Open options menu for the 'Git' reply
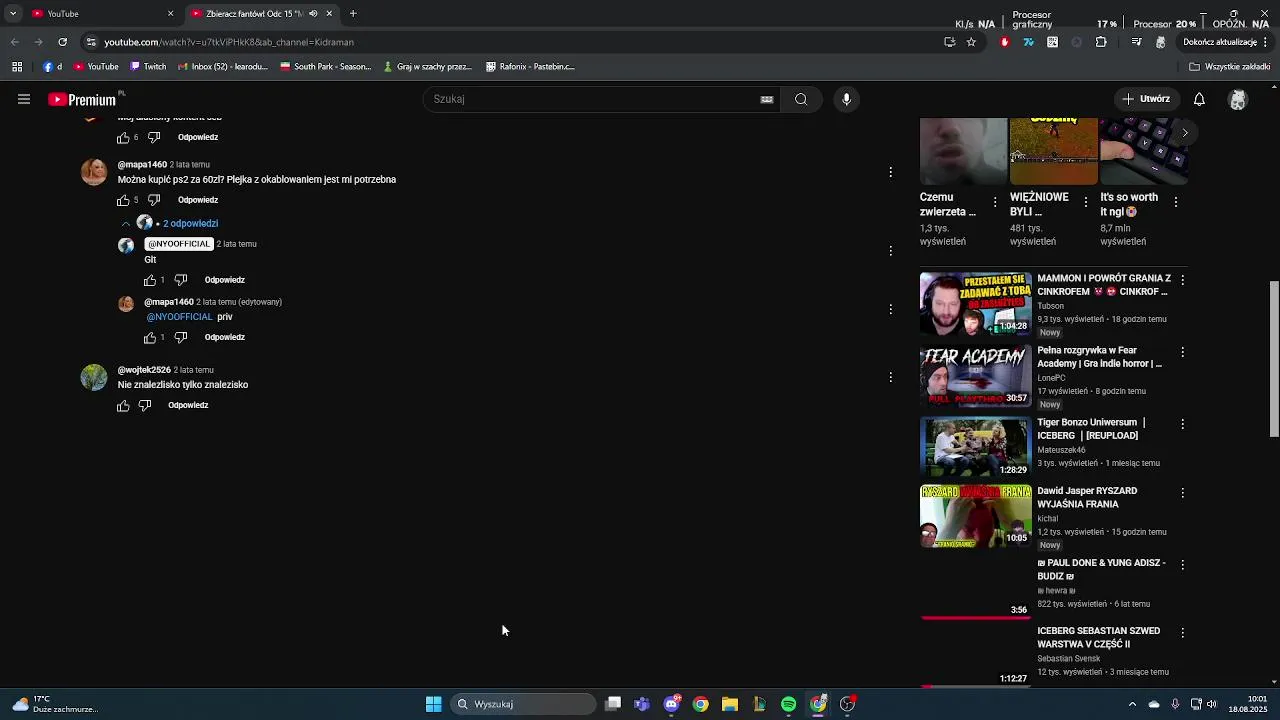Image resolution: width=1280 pixels, height=720 pixels. [890, 251]
